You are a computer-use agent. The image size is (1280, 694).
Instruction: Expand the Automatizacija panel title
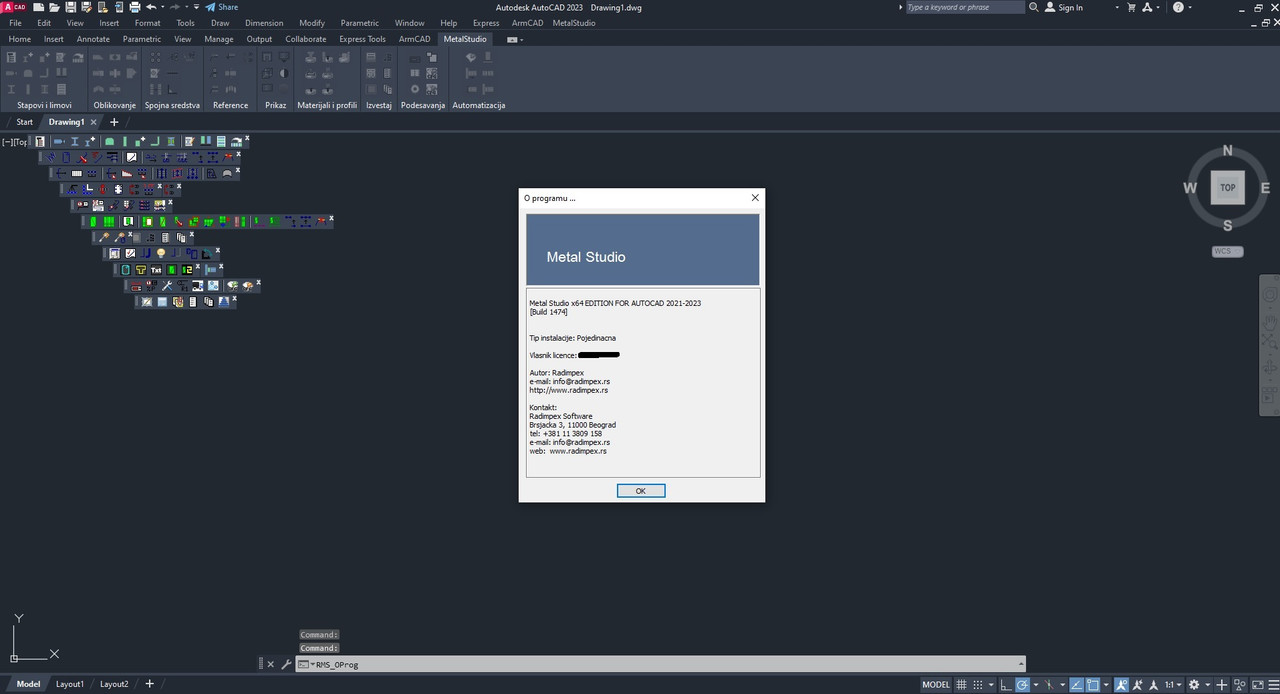point(479,105)
